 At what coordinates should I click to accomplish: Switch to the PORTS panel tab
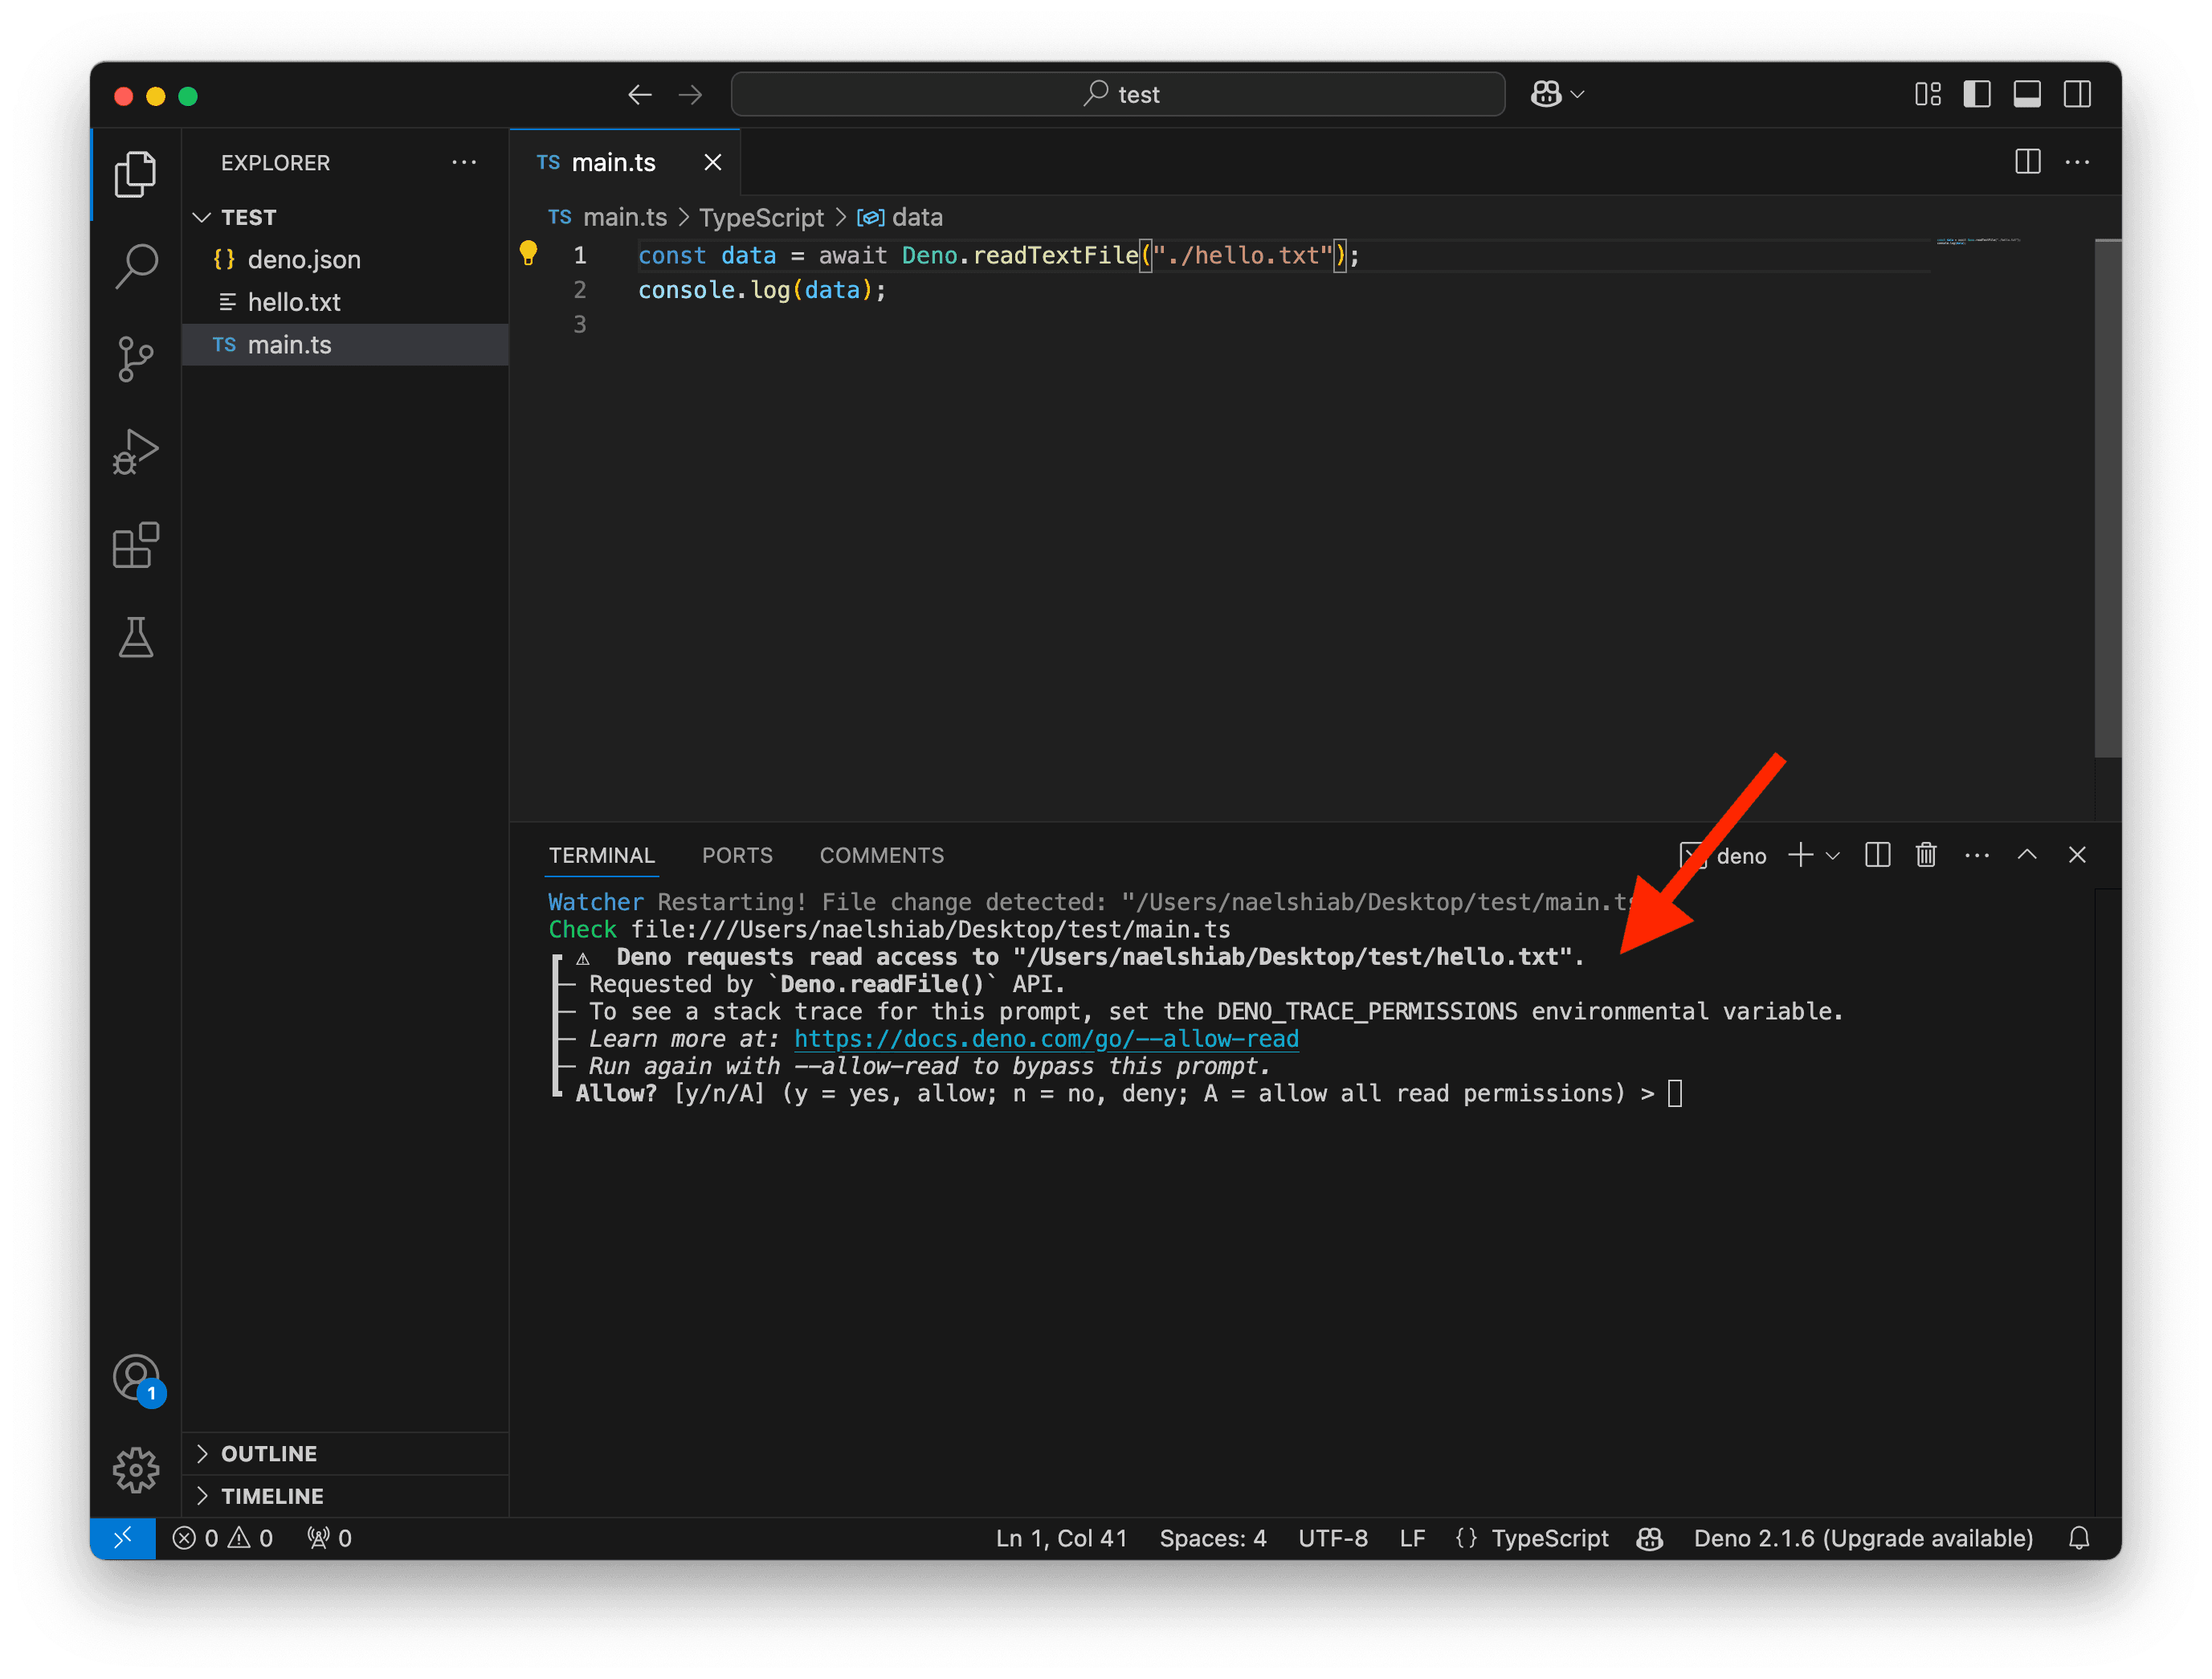coord(737,855)
